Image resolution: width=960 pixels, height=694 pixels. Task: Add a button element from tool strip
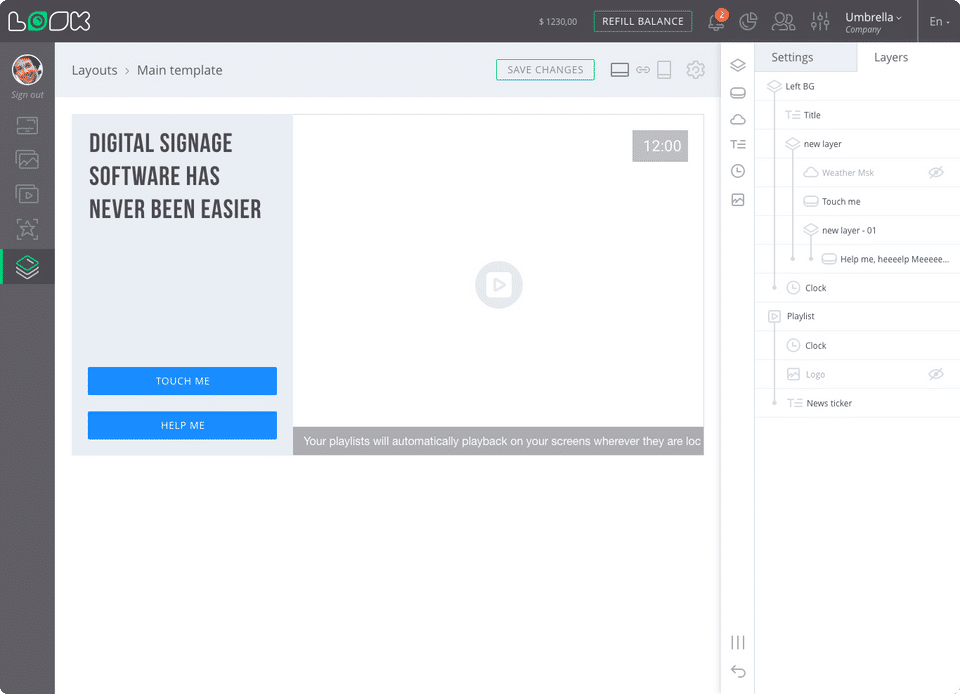(x=738, y=93)
